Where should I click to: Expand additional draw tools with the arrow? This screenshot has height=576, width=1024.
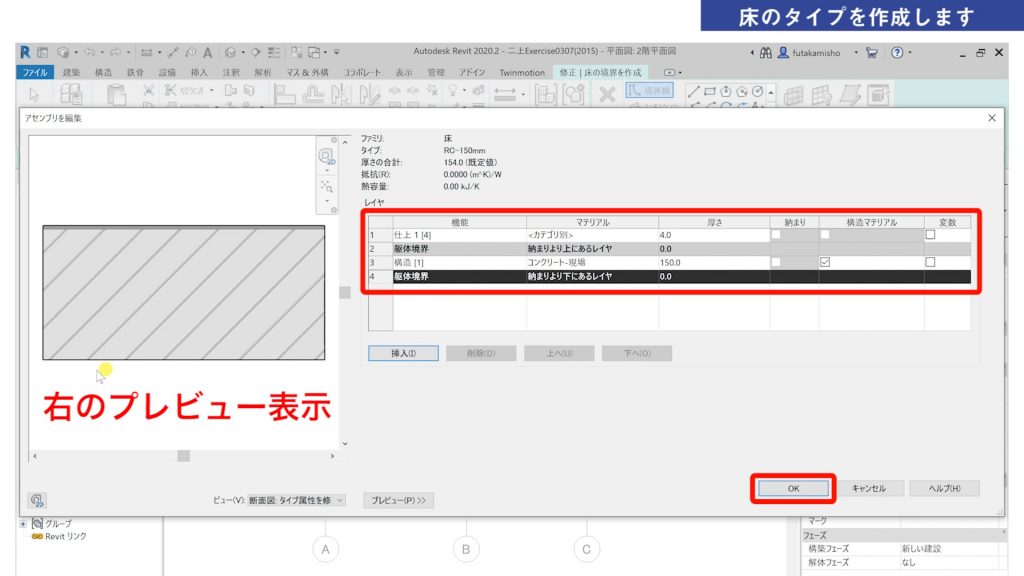pyautogui.click(x=771, y=92)
